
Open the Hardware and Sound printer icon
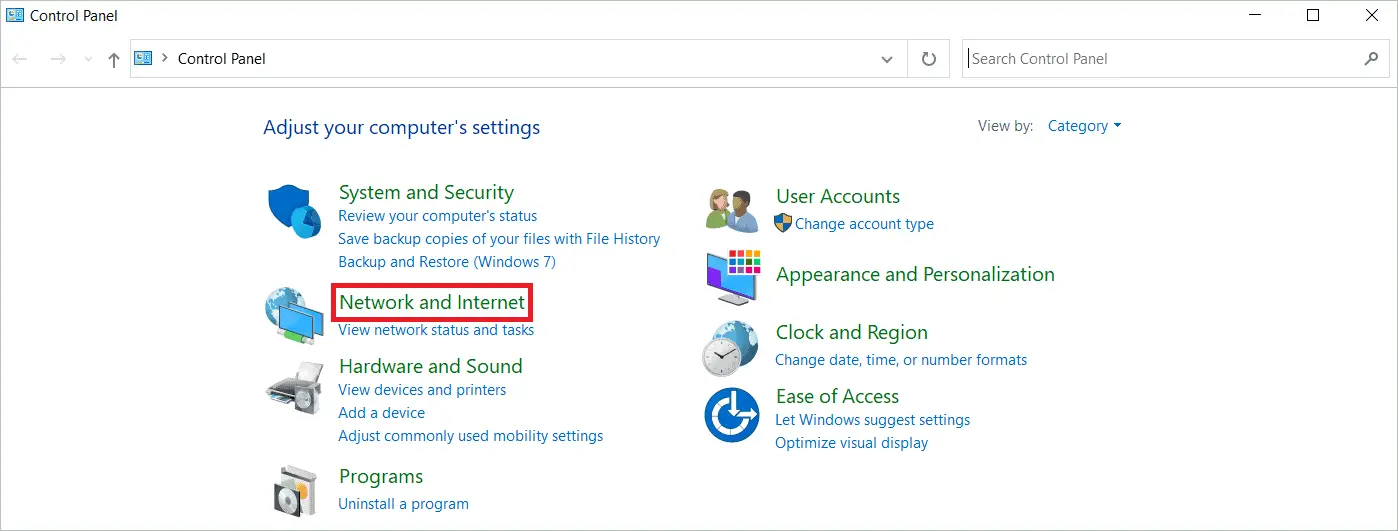pos(294,389)
